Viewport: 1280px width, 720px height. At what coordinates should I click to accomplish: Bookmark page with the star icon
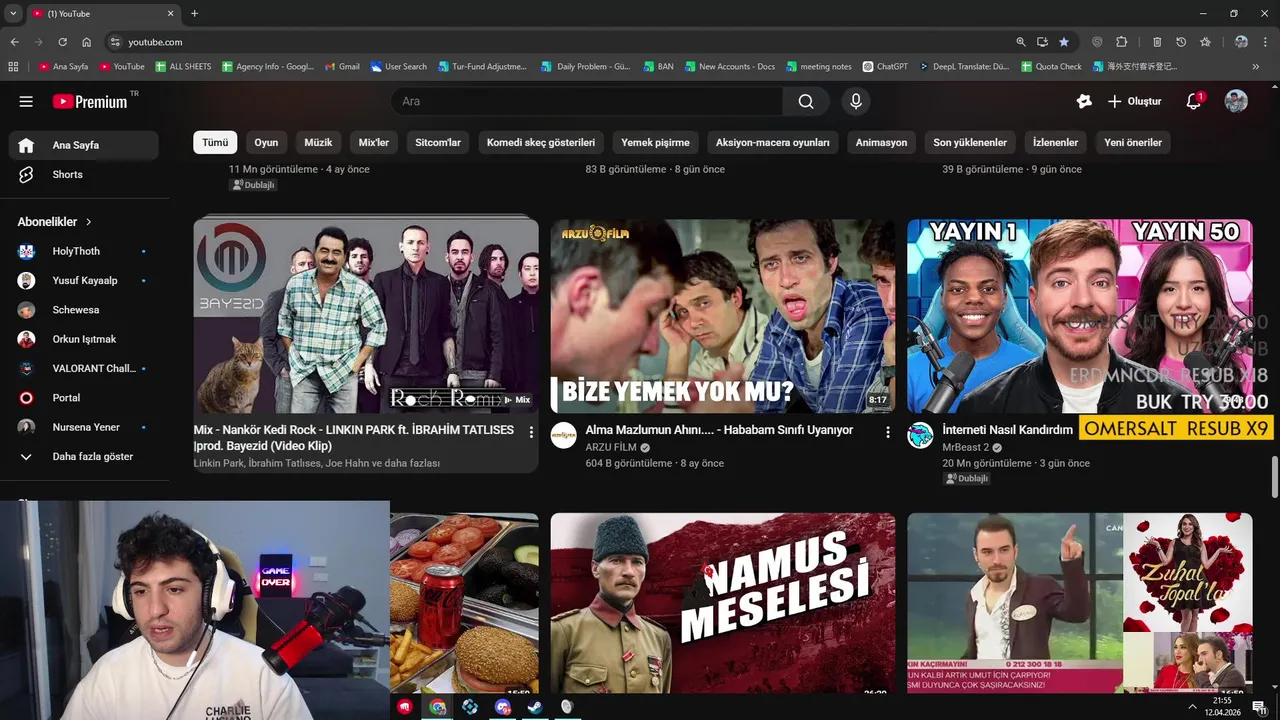pyautogui.click(x=1064, y=42)
